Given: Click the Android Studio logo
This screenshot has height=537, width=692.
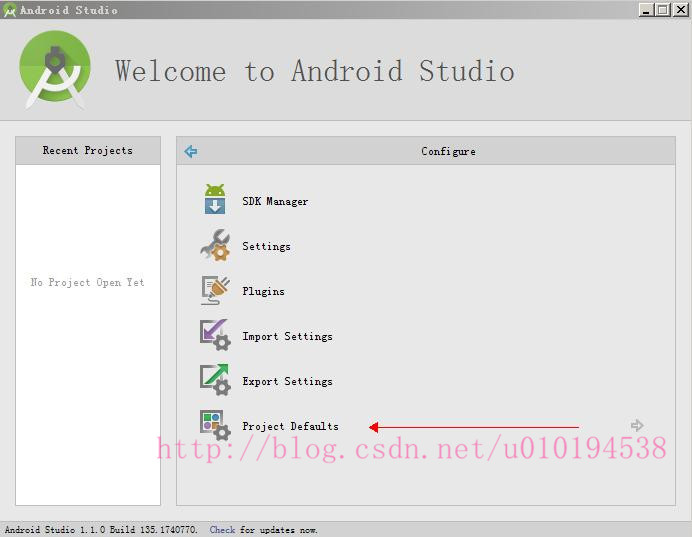Looking at the screenshot, I should pos(55,70).
